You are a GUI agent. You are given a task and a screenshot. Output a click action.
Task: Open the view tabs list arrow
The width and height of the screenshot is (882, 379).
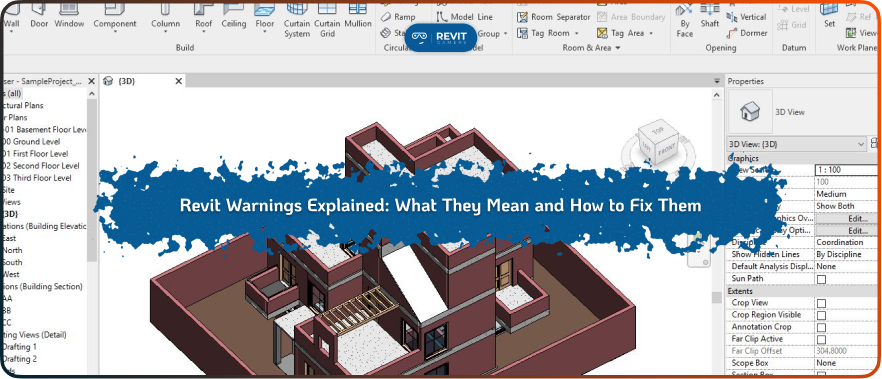click(717, 81)
